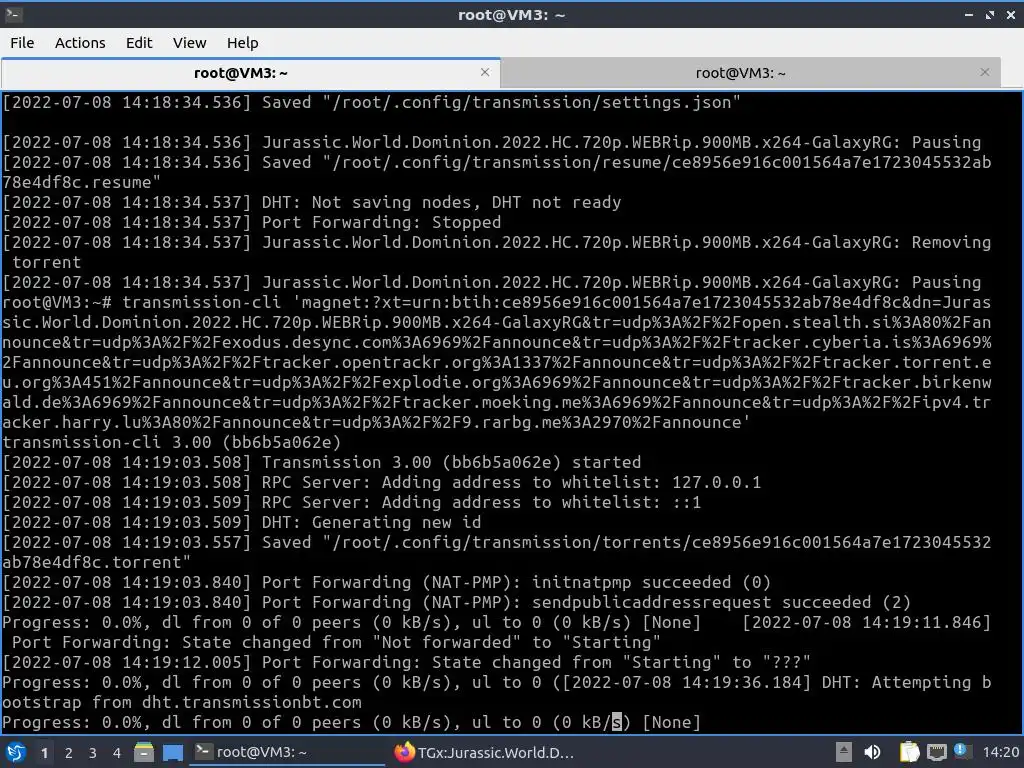Click the removable media eject tray icon

844,752
